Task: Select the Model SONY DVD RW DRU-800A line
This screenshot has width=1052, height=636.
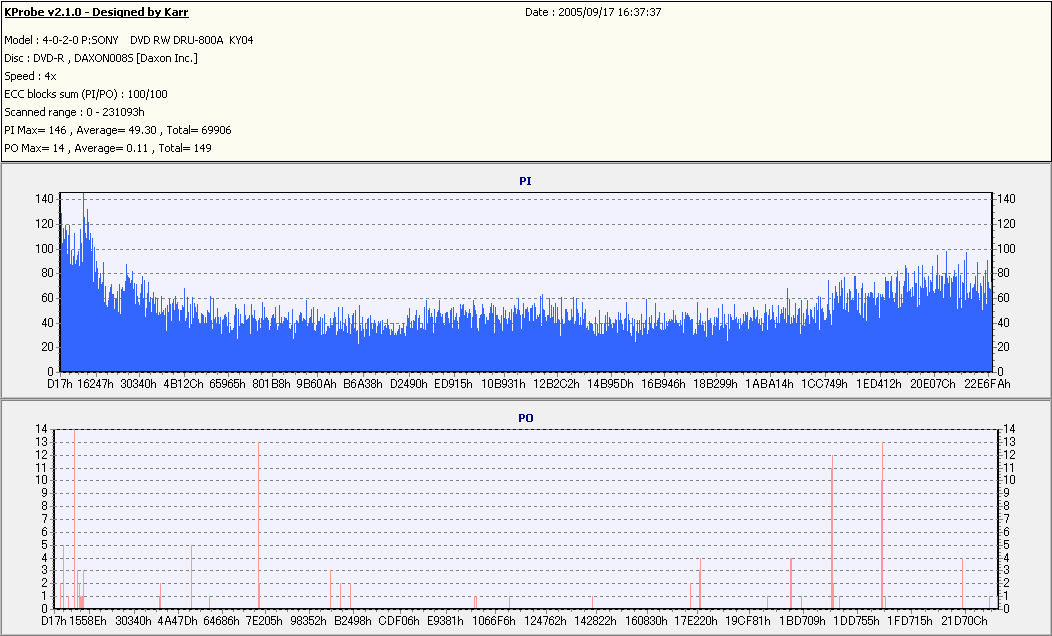Action: click(129, 39)
